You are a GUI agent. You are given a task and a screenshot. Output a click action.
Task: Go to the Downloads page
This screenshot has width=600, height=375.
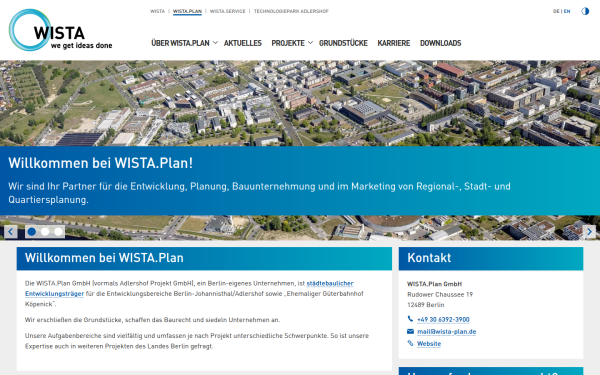pyautogui.click(x=440, y=43)
